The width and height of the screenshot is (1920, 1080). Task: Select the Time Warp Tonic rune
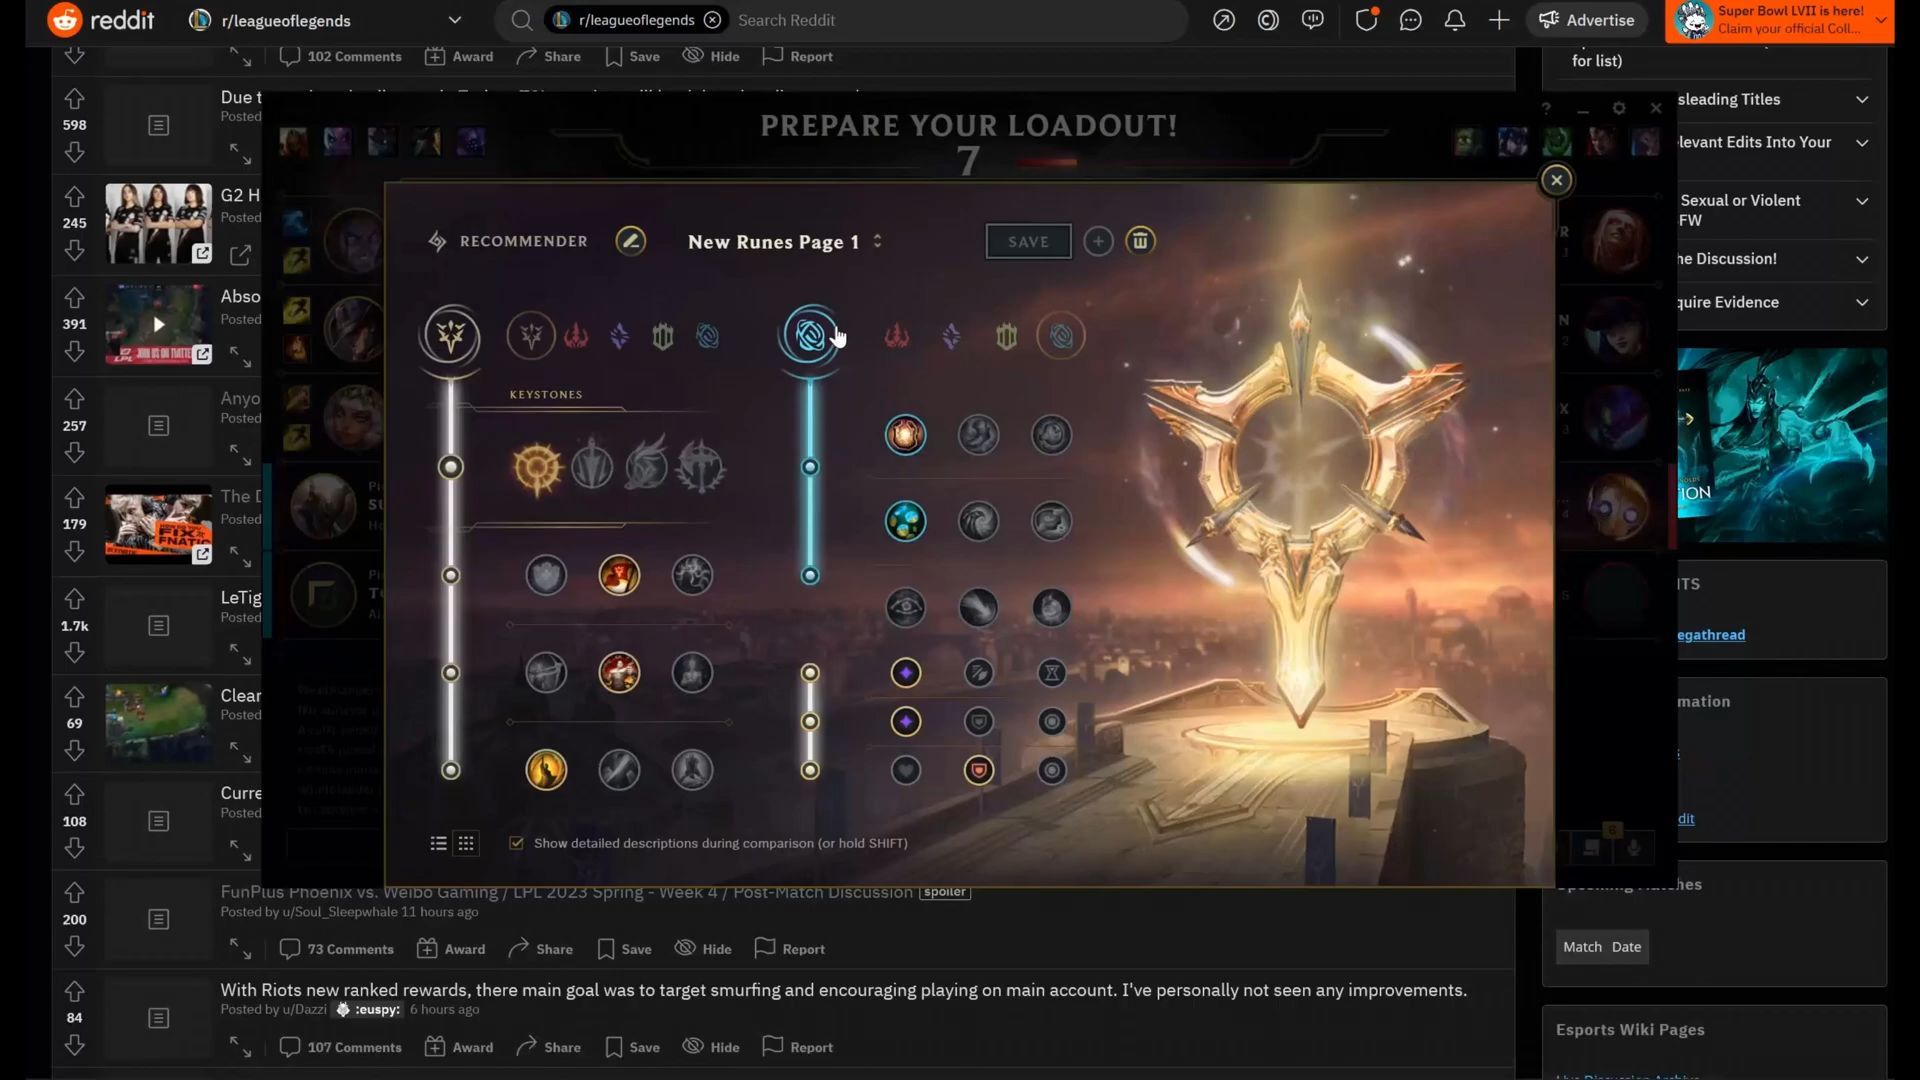tap(1052, 607)
